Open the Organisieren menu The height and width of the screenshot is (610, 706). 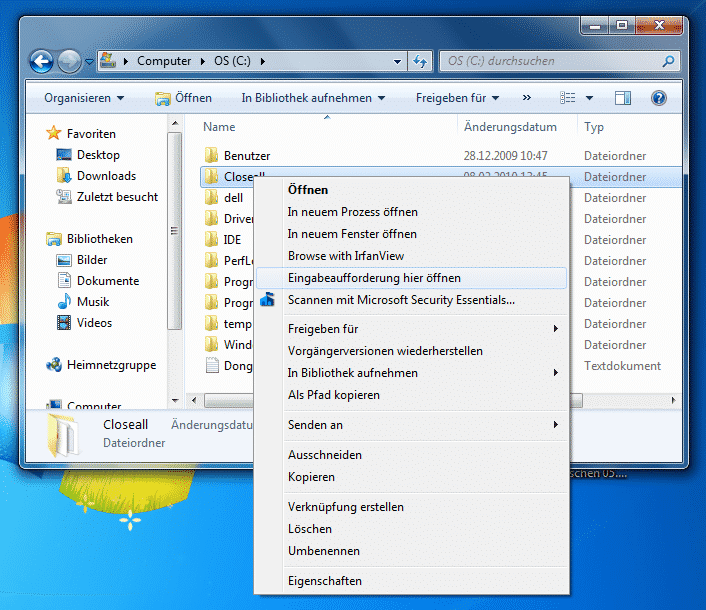tap(84, 98)
